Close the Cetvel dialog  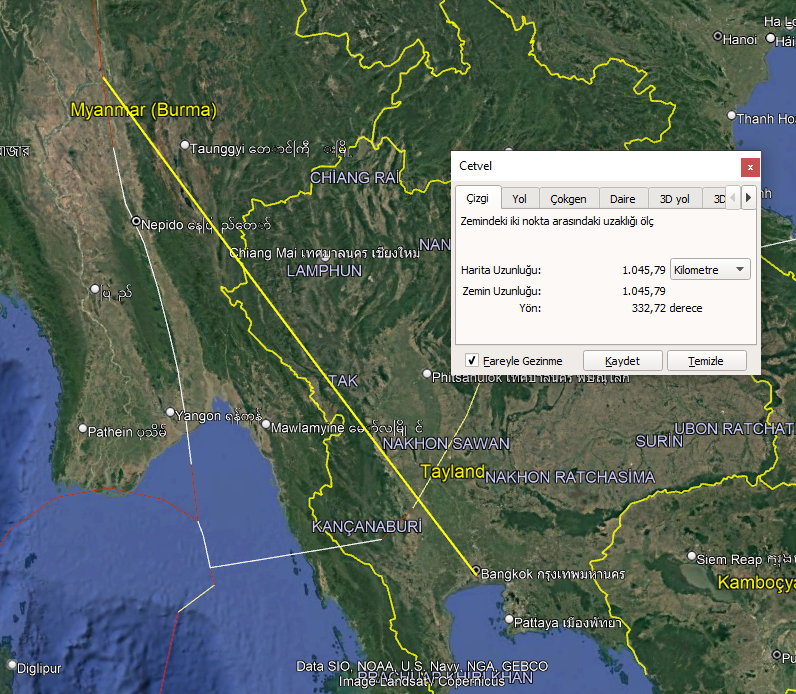750,167
